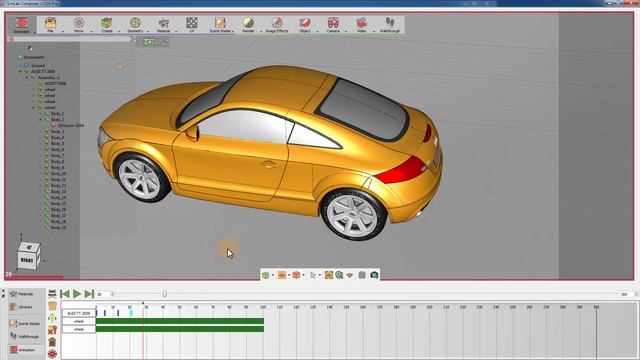The height and width of the screenshot is (360, 640).
Task: Select Body_19 in scene tree
Action: (x=58, y=228)
